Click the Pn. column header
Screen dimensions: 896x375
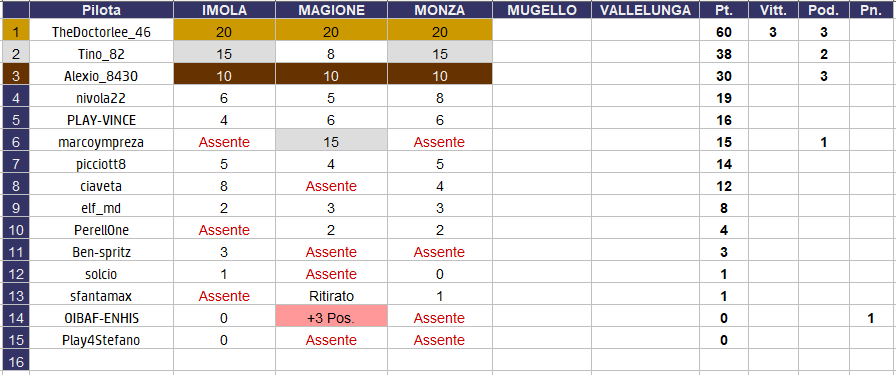pyautogui.click(x=872, y=10)
